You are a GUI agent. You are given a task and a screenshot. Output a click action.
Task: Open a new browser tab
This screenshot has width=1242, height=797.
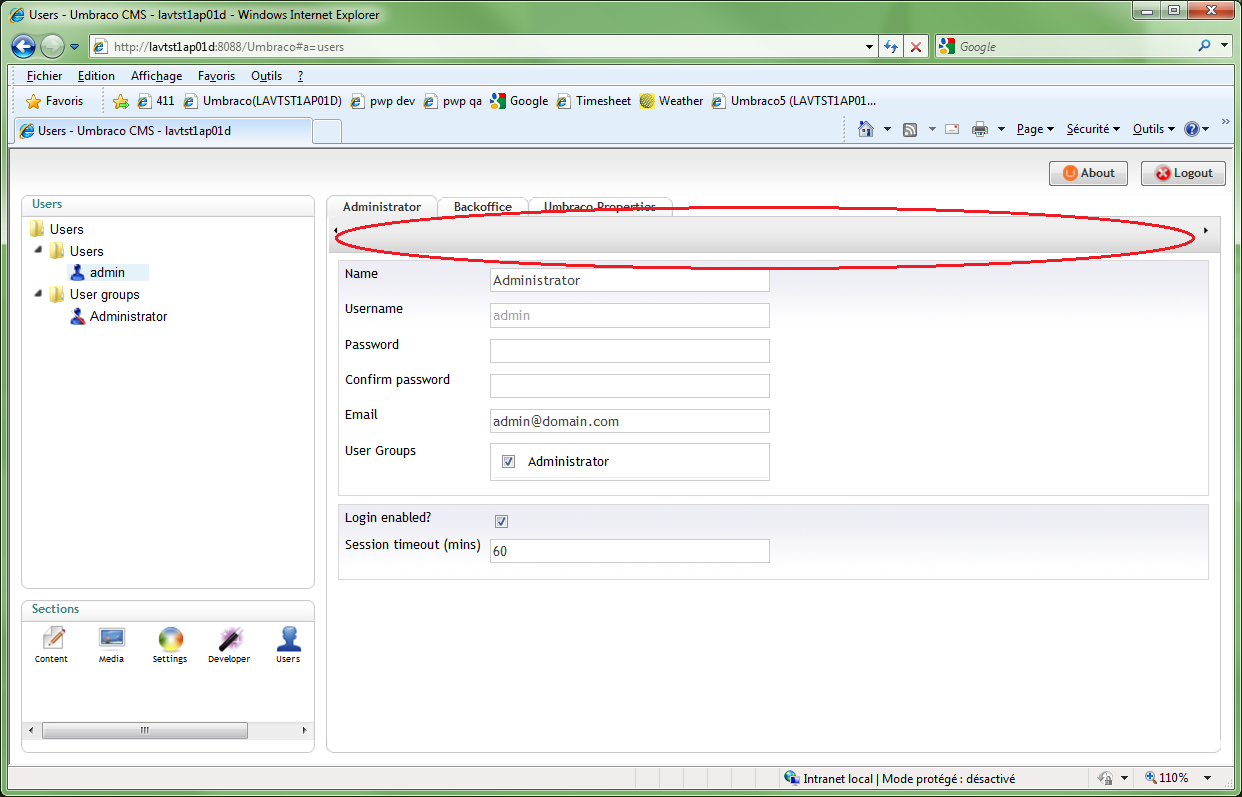point(328,131)
